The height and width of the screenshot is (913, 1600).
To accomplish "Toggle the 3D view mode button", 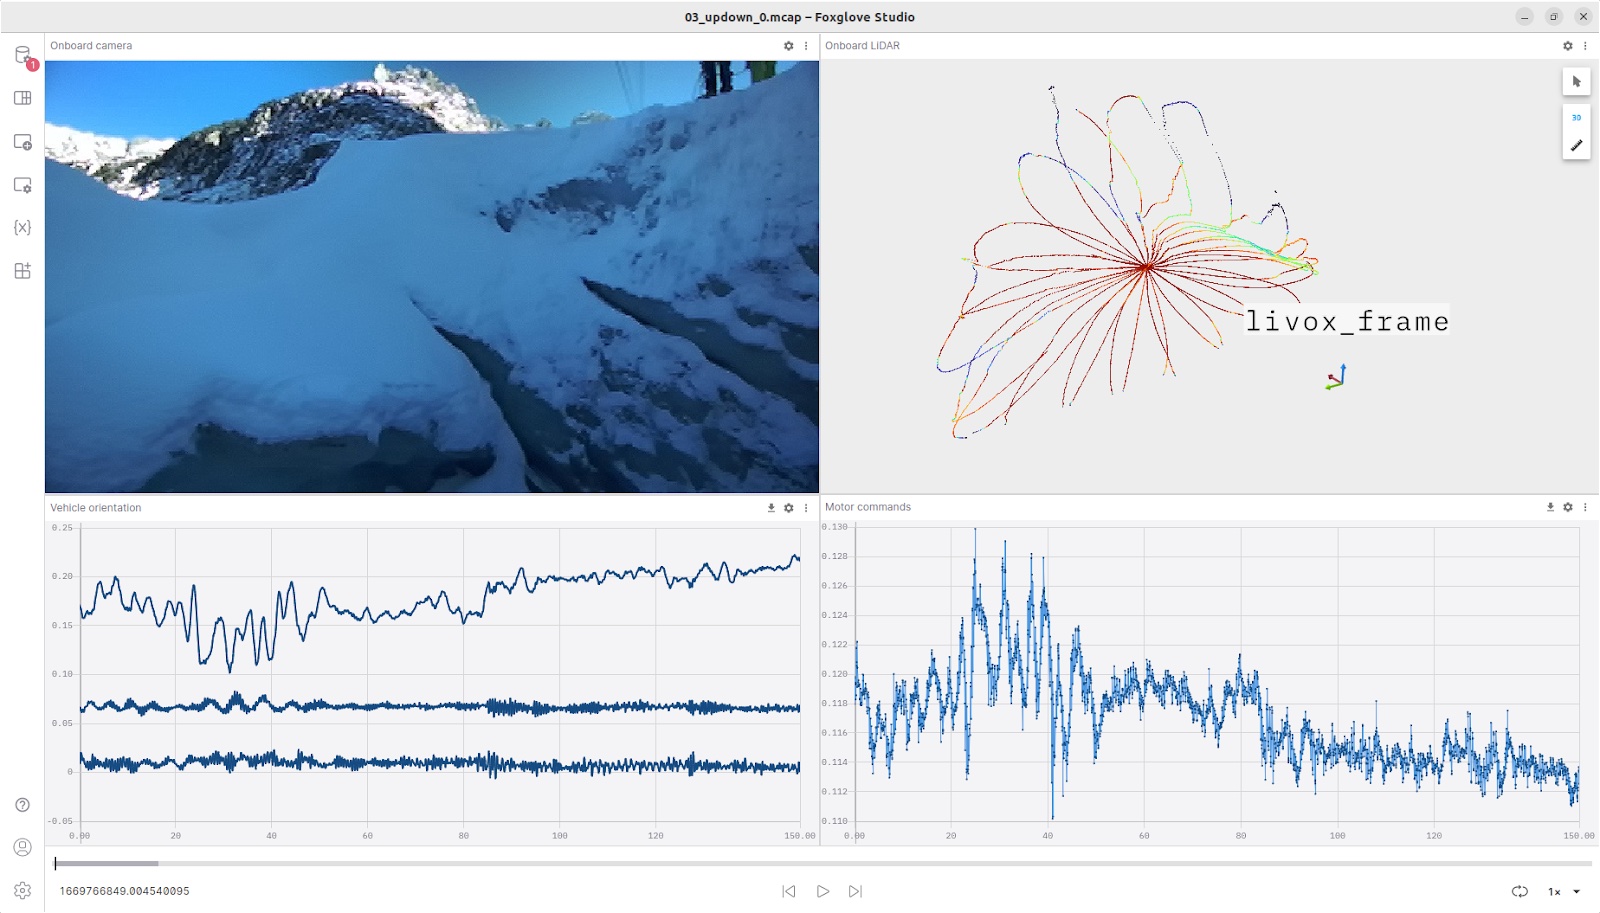I will [1576, 118].
